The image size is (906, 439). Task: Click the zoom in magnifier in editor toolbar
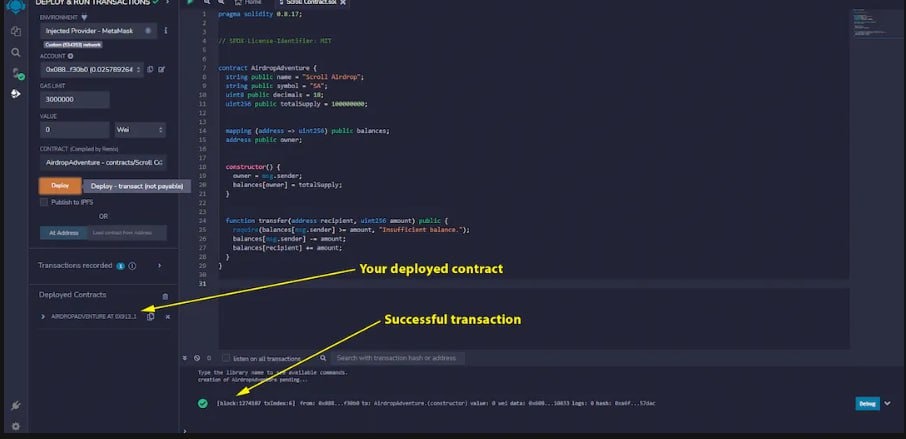coord(221,2)
